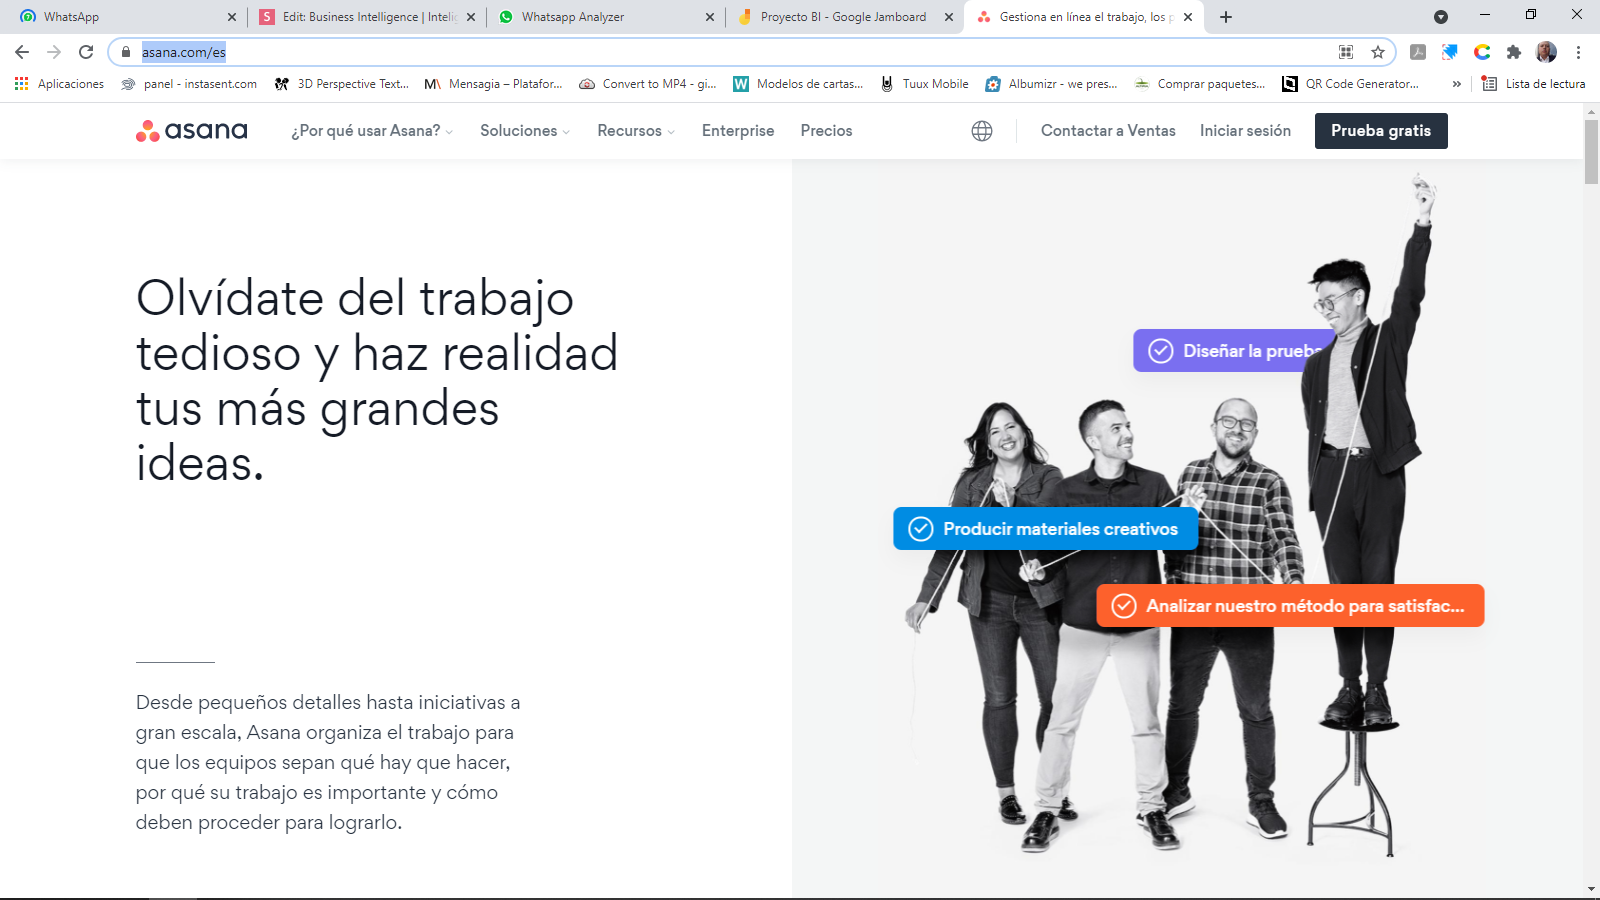This screenshot has width=1600, height=900.
Task: Click Prueba gratis button
Action: [x=1381, y=131]
